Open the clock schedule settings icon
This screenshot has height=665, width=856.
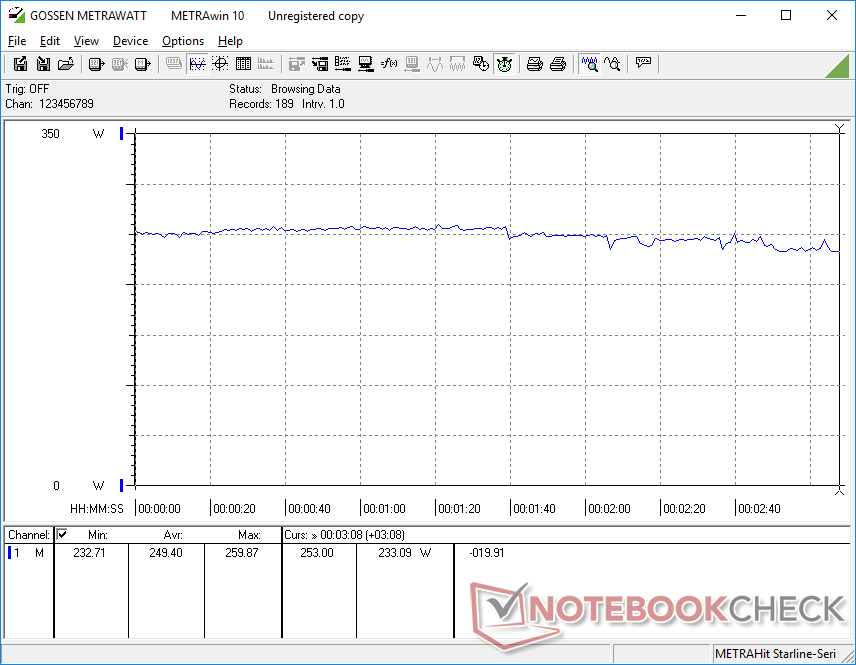point(480,64)
